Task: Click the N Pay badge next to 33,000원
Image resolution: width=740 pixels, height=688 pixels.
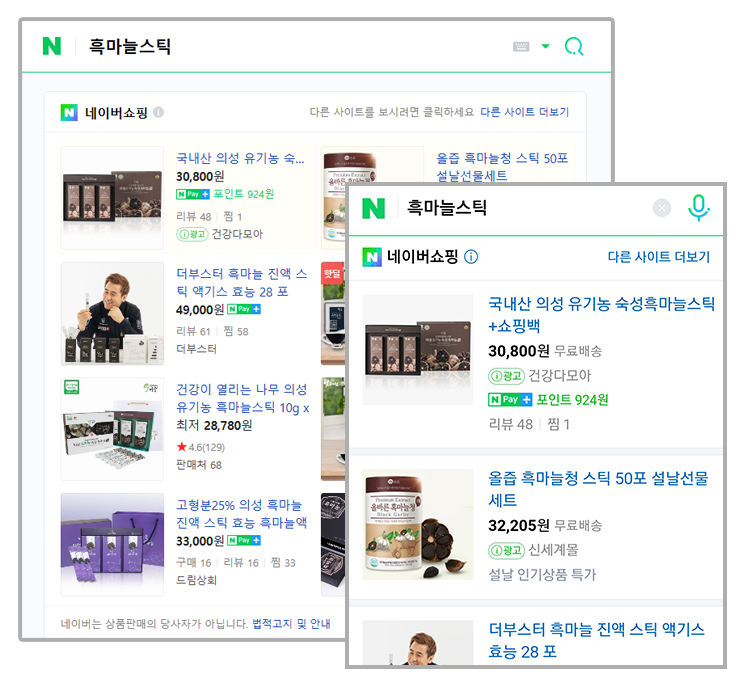Action: [244, 540]
